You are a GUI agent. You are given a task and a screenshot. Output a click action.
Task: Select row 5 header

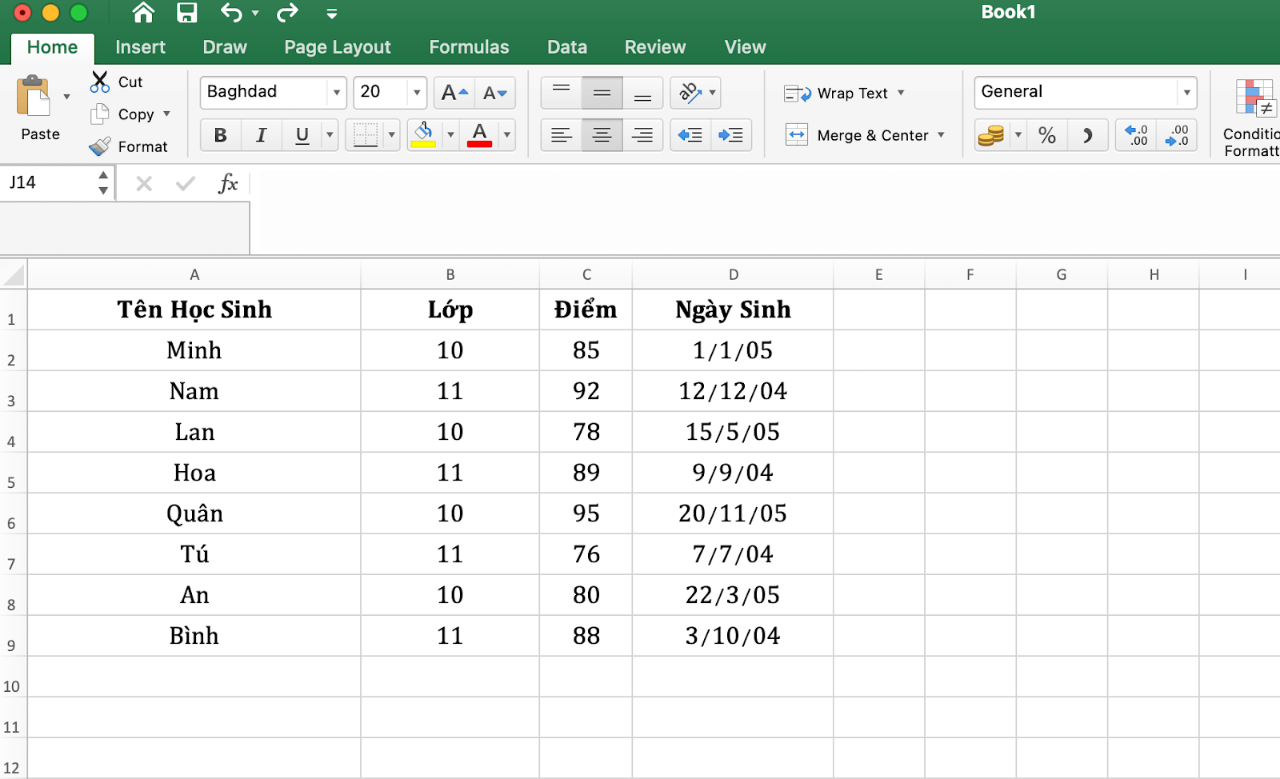tap(13, 473)
